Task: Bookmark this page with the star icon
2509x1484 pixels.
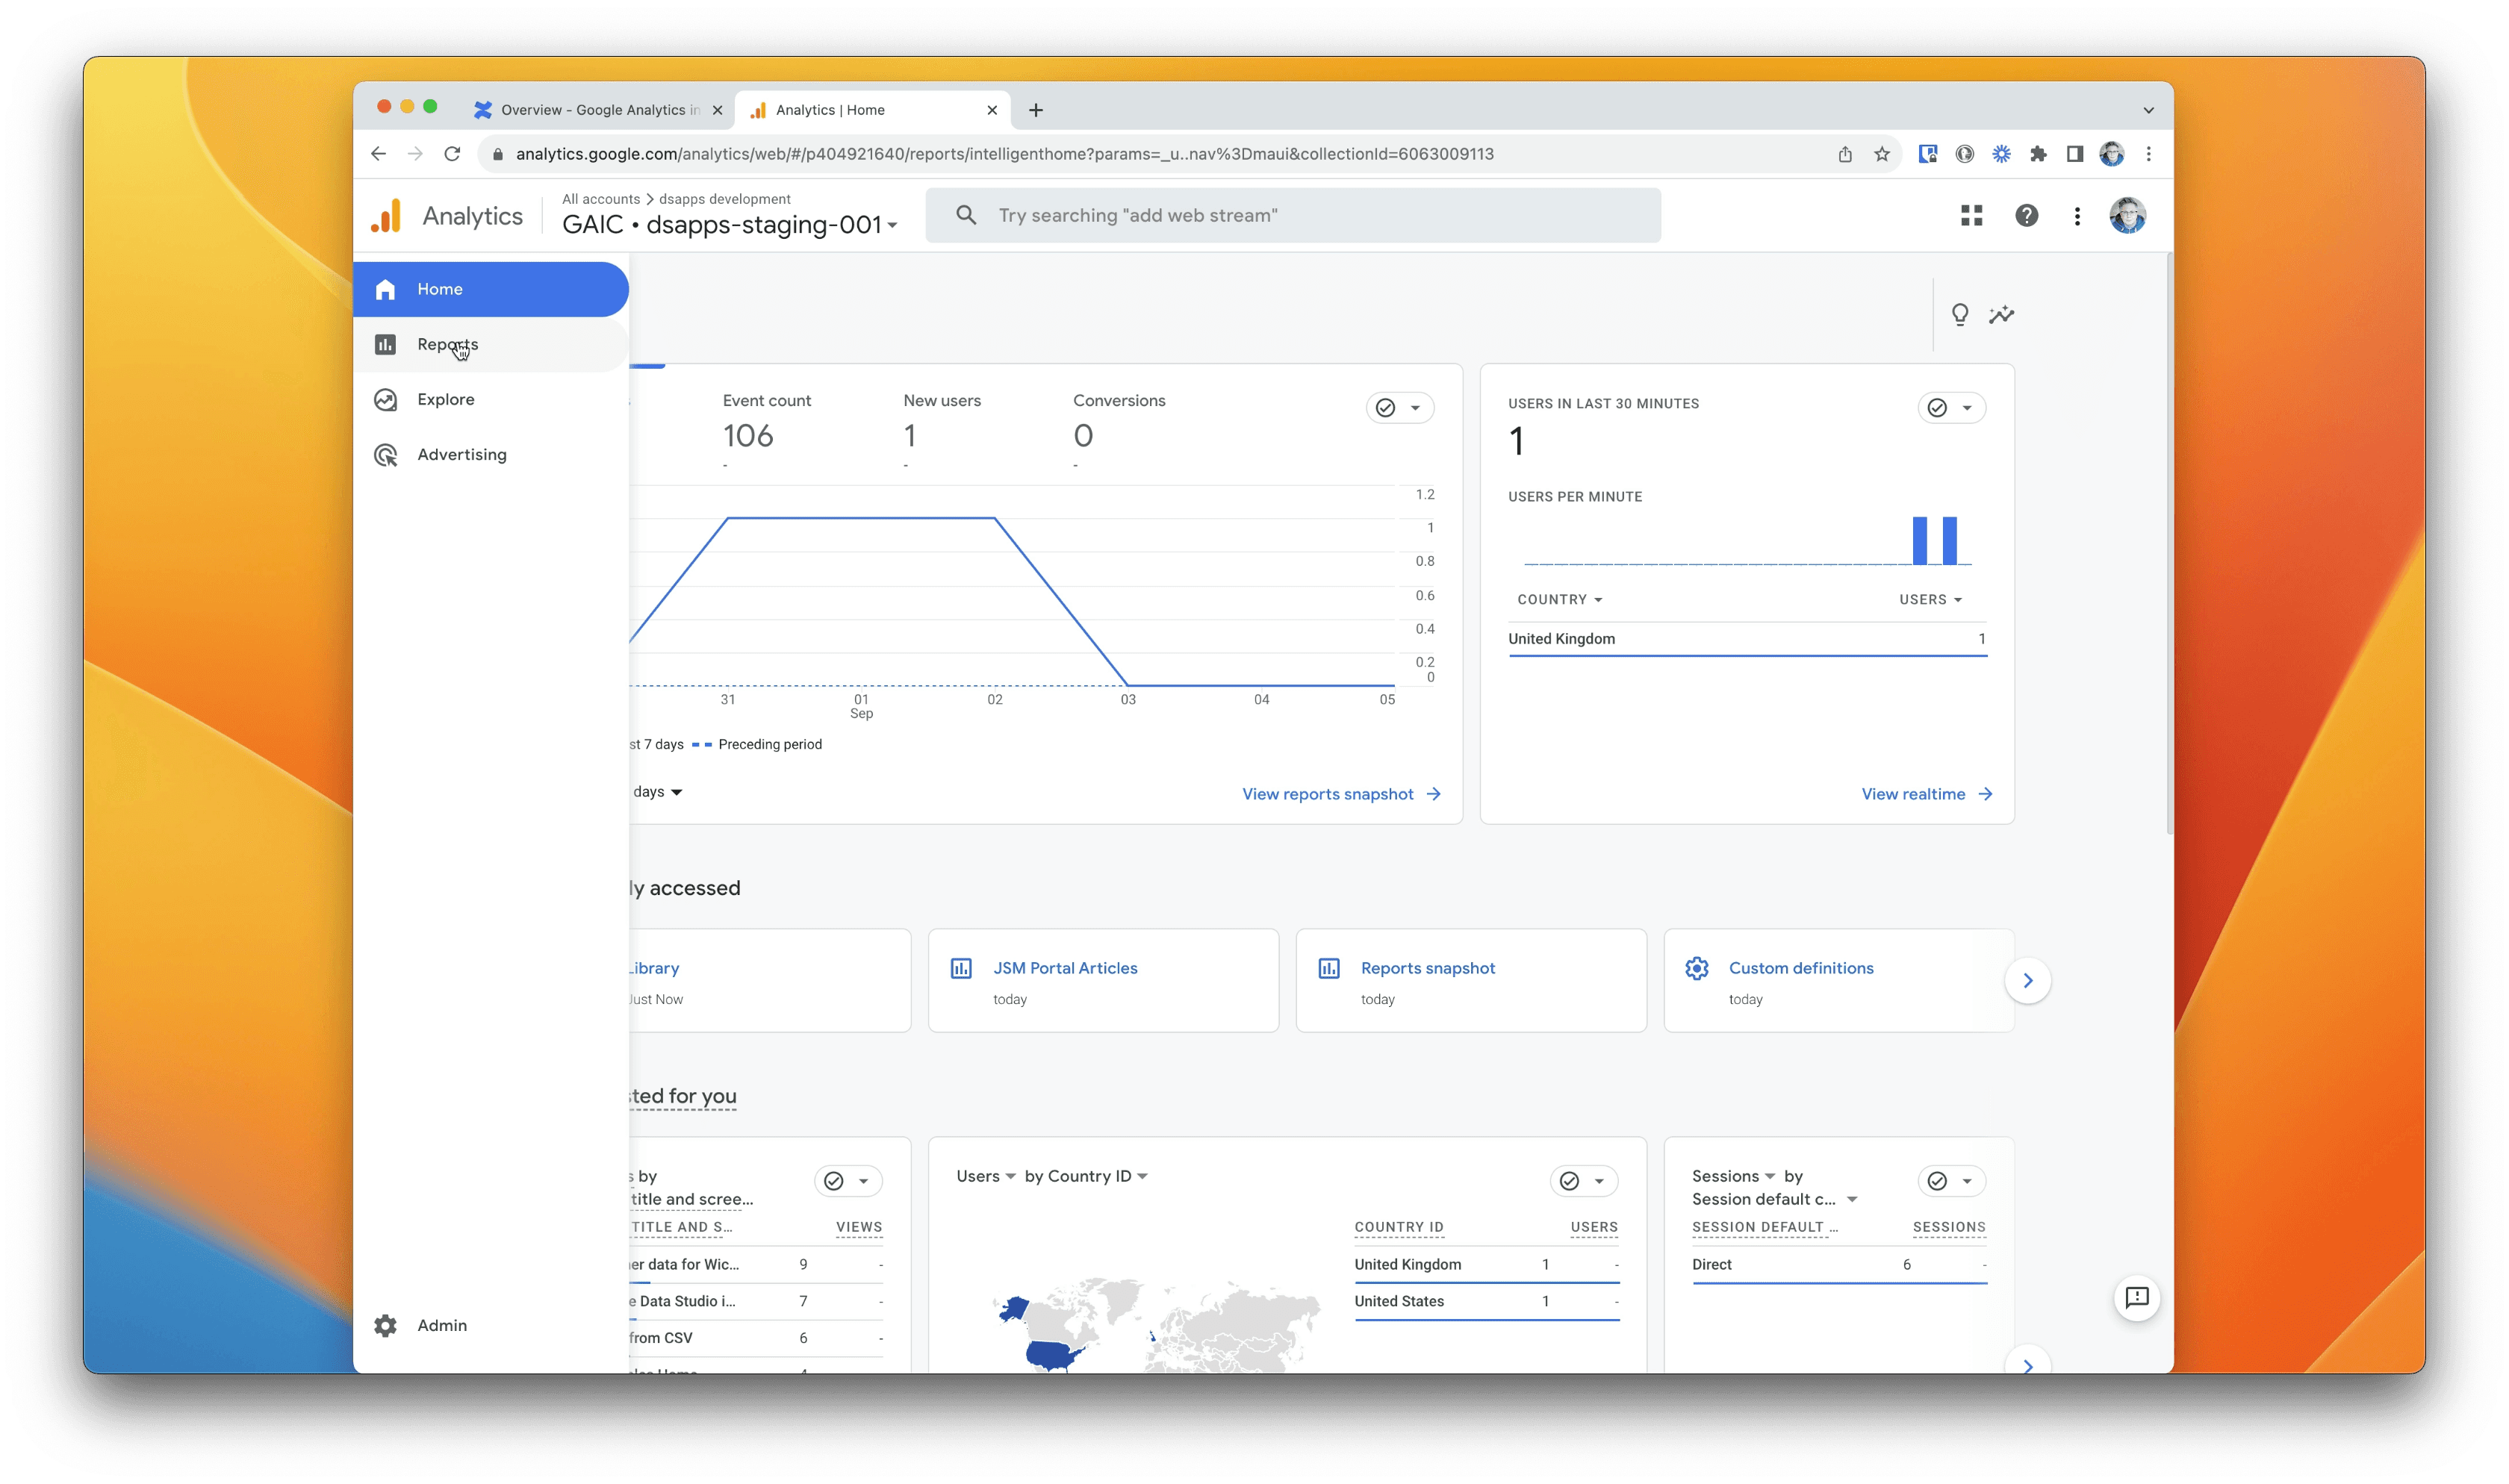Action: (x=1881, y=153)
